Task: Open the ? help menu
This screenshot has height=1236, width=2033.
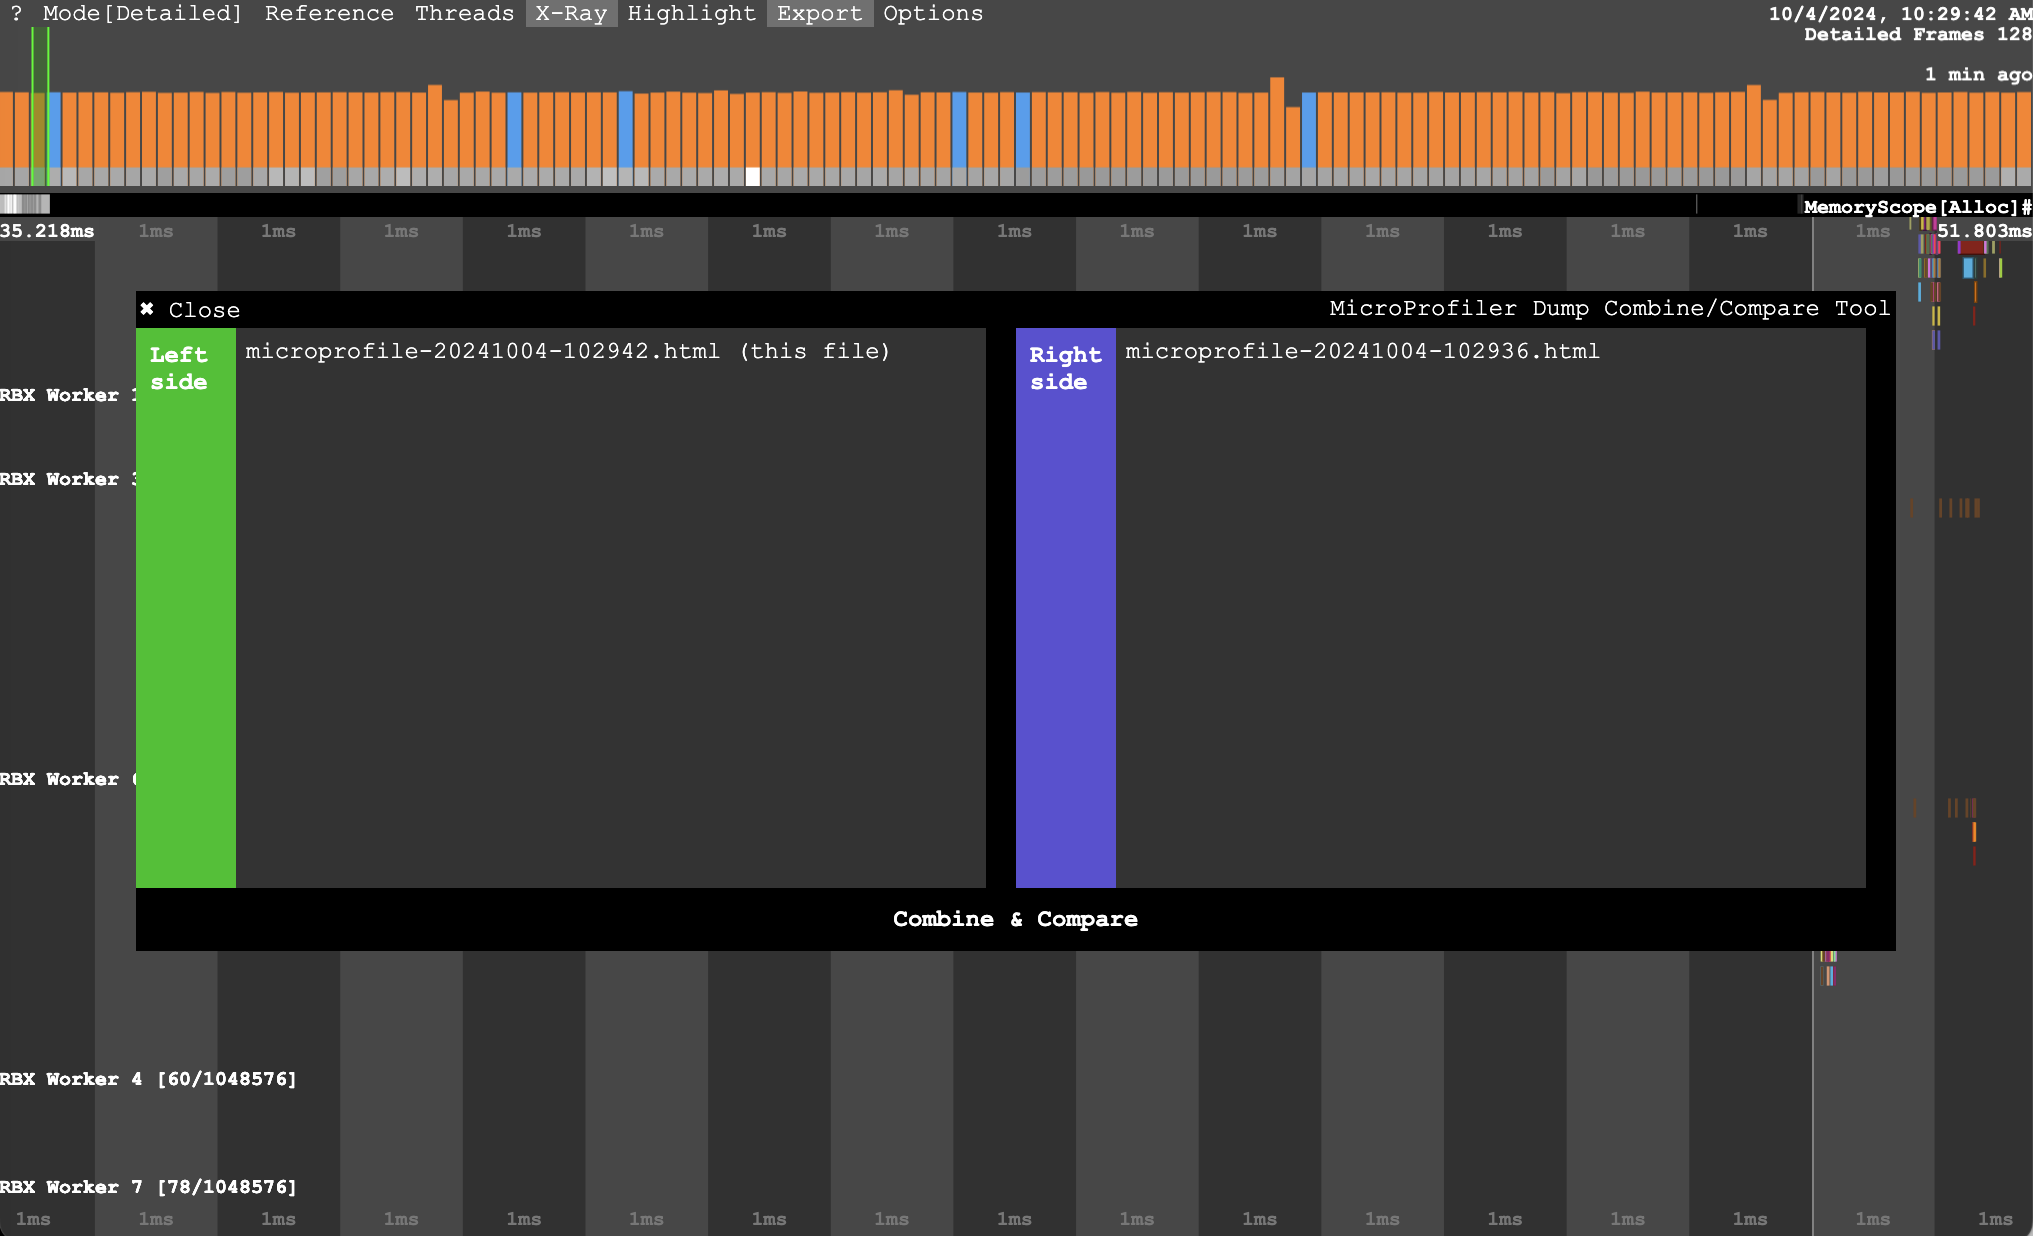Action: tap(16, 13)
